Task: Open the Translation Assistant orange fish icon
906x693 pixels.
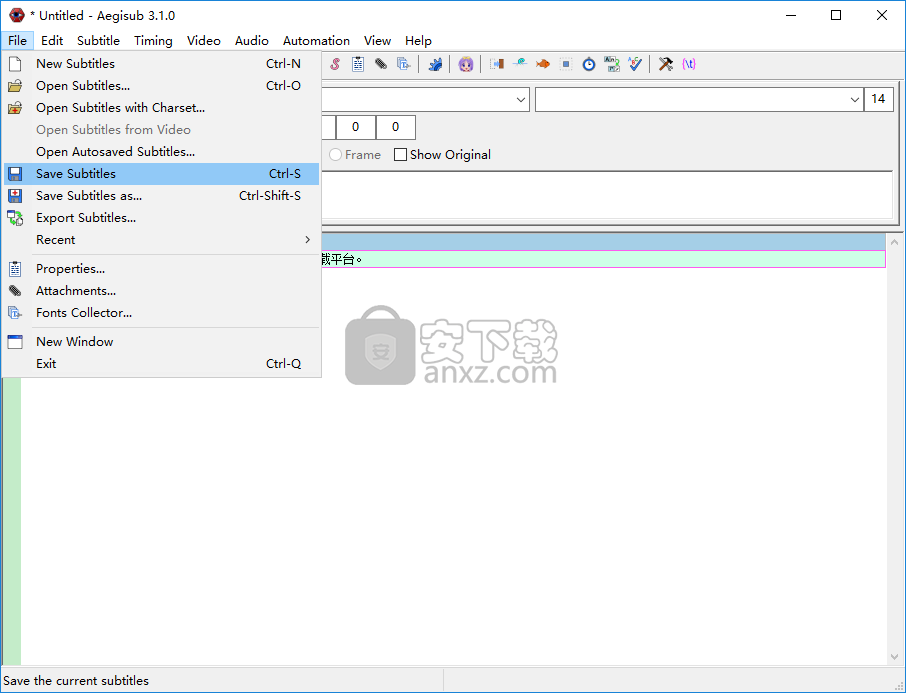Action: point(543,64)
